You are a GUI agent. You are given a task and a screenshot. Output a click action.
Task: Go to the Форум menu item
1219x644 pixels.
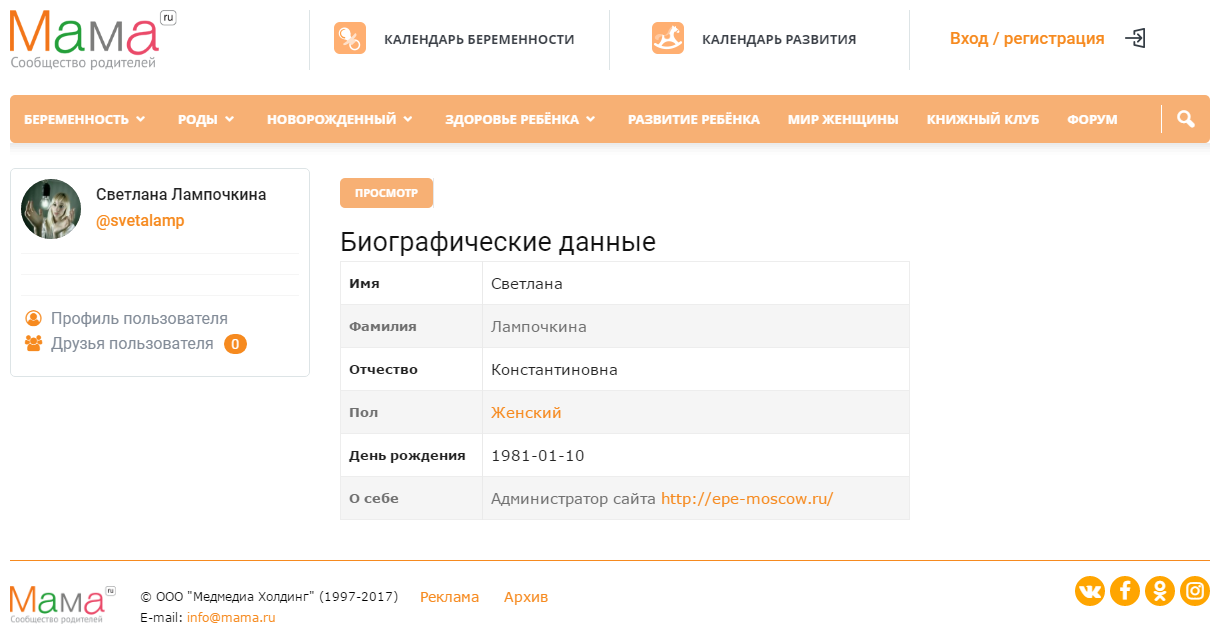pyautogui.click(x=1092, y=119)
